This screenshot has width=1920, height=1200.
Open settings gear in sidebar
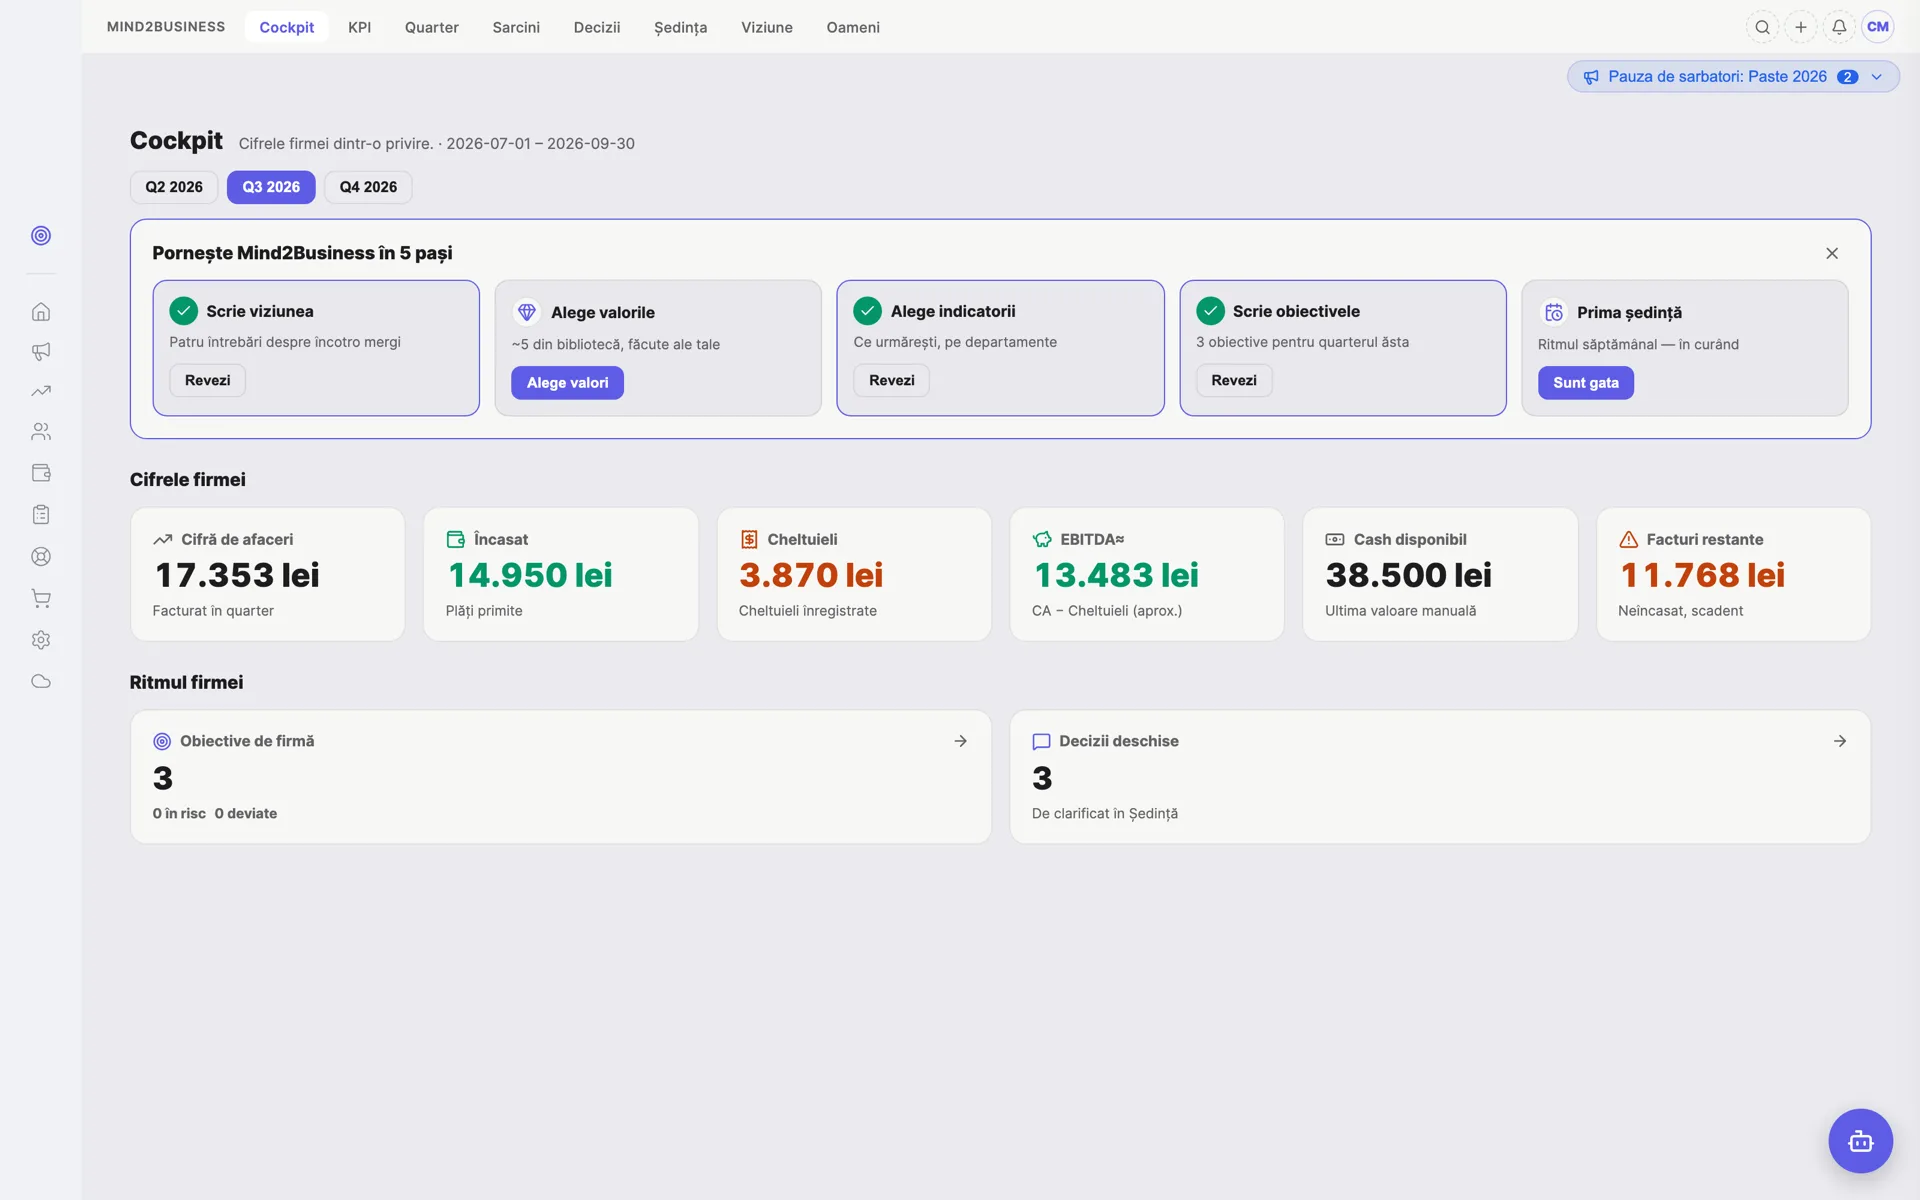pyautogui.click(x=41, y=640)
